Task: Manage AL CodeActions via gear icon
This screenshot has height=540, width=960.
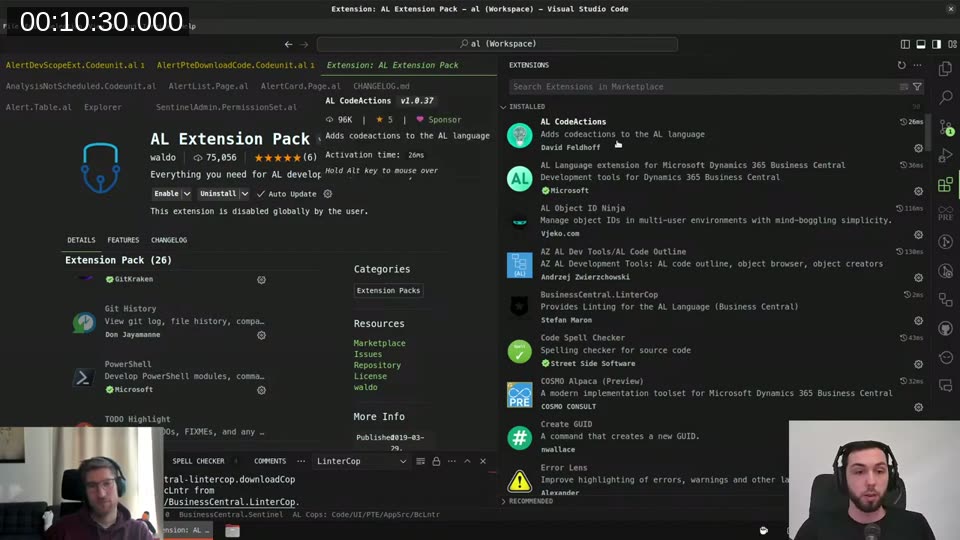Action: [x=918, y=148]
